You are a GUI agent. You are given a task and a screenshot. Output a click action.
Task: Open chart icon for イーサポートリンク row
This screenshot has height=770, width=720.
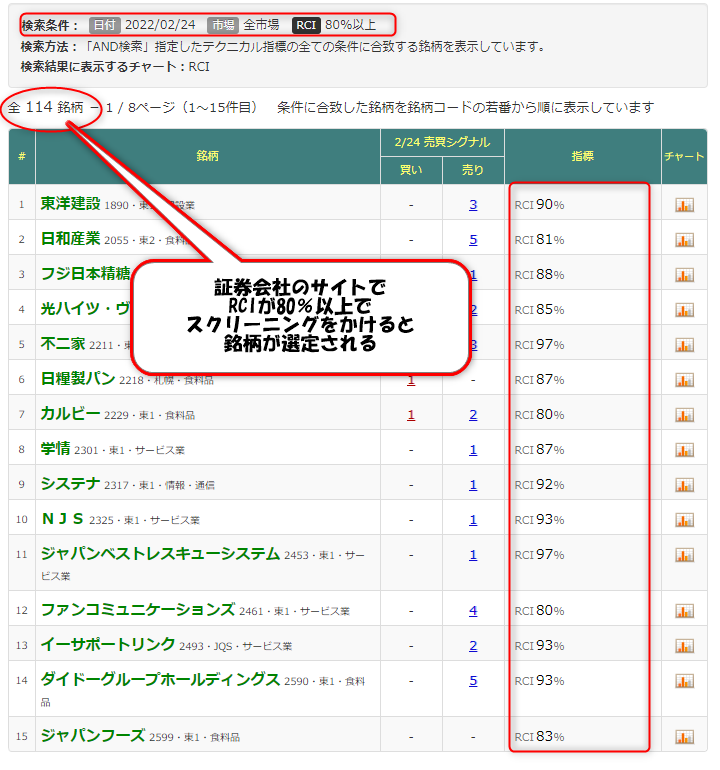click(684, 646)
